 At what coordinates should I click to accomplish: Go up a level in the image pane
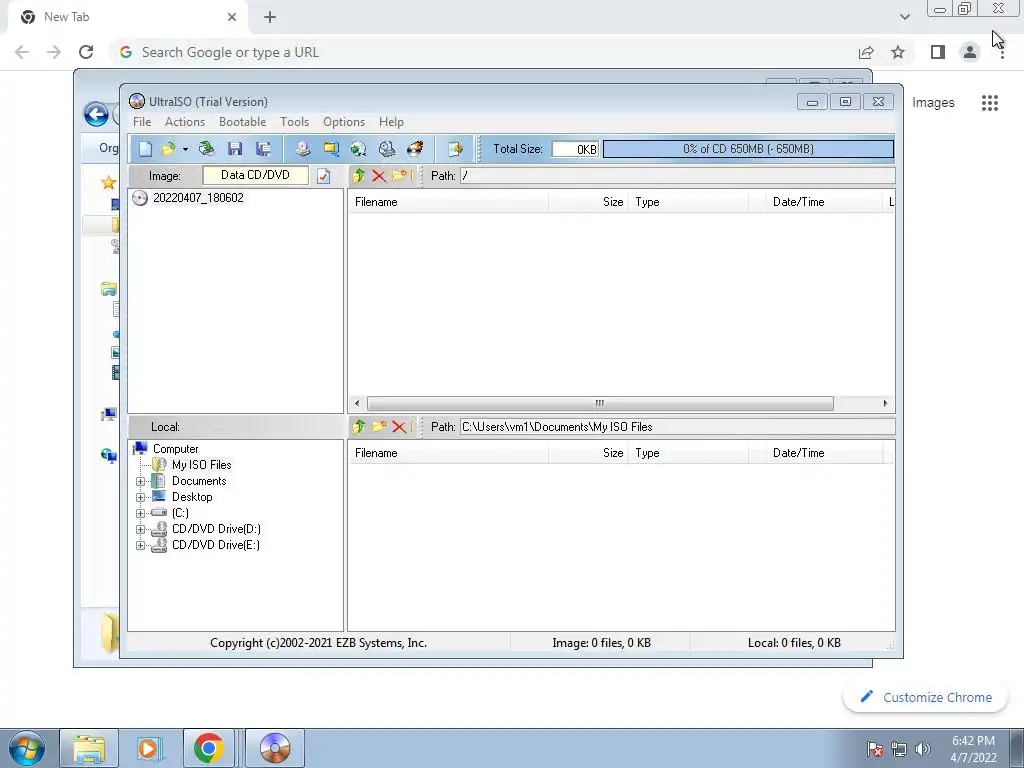pyautogui.click(x=359, y=176)
